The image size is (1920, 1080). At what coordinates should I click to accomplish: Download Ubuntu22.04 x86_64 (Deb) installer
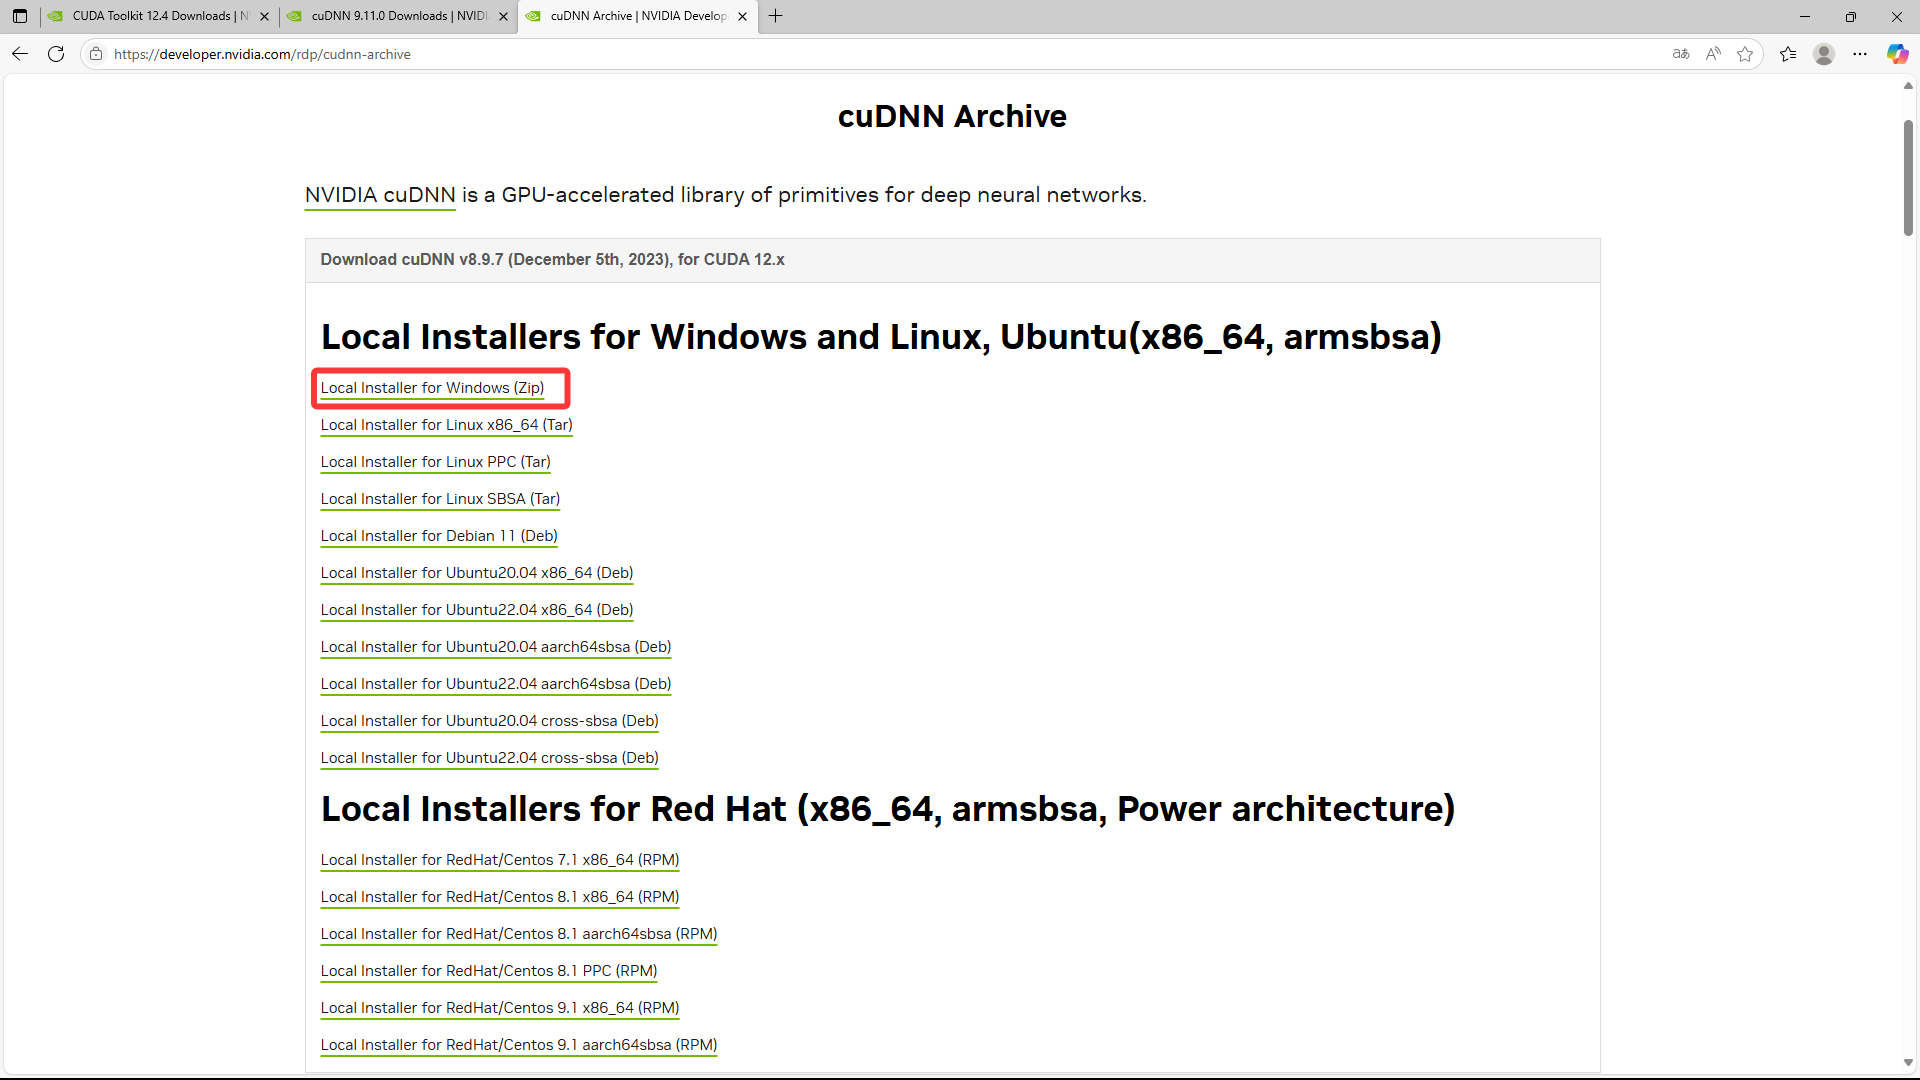pyautogui.click(x=477, y=610)
